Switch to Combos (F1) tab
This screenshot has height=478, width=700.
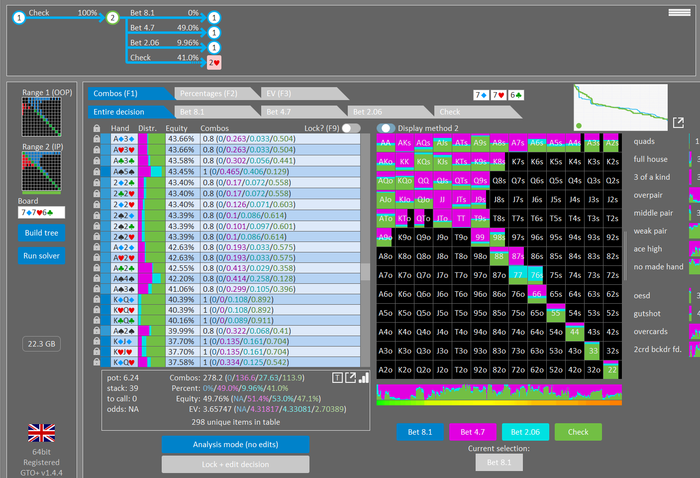[129, 94]
